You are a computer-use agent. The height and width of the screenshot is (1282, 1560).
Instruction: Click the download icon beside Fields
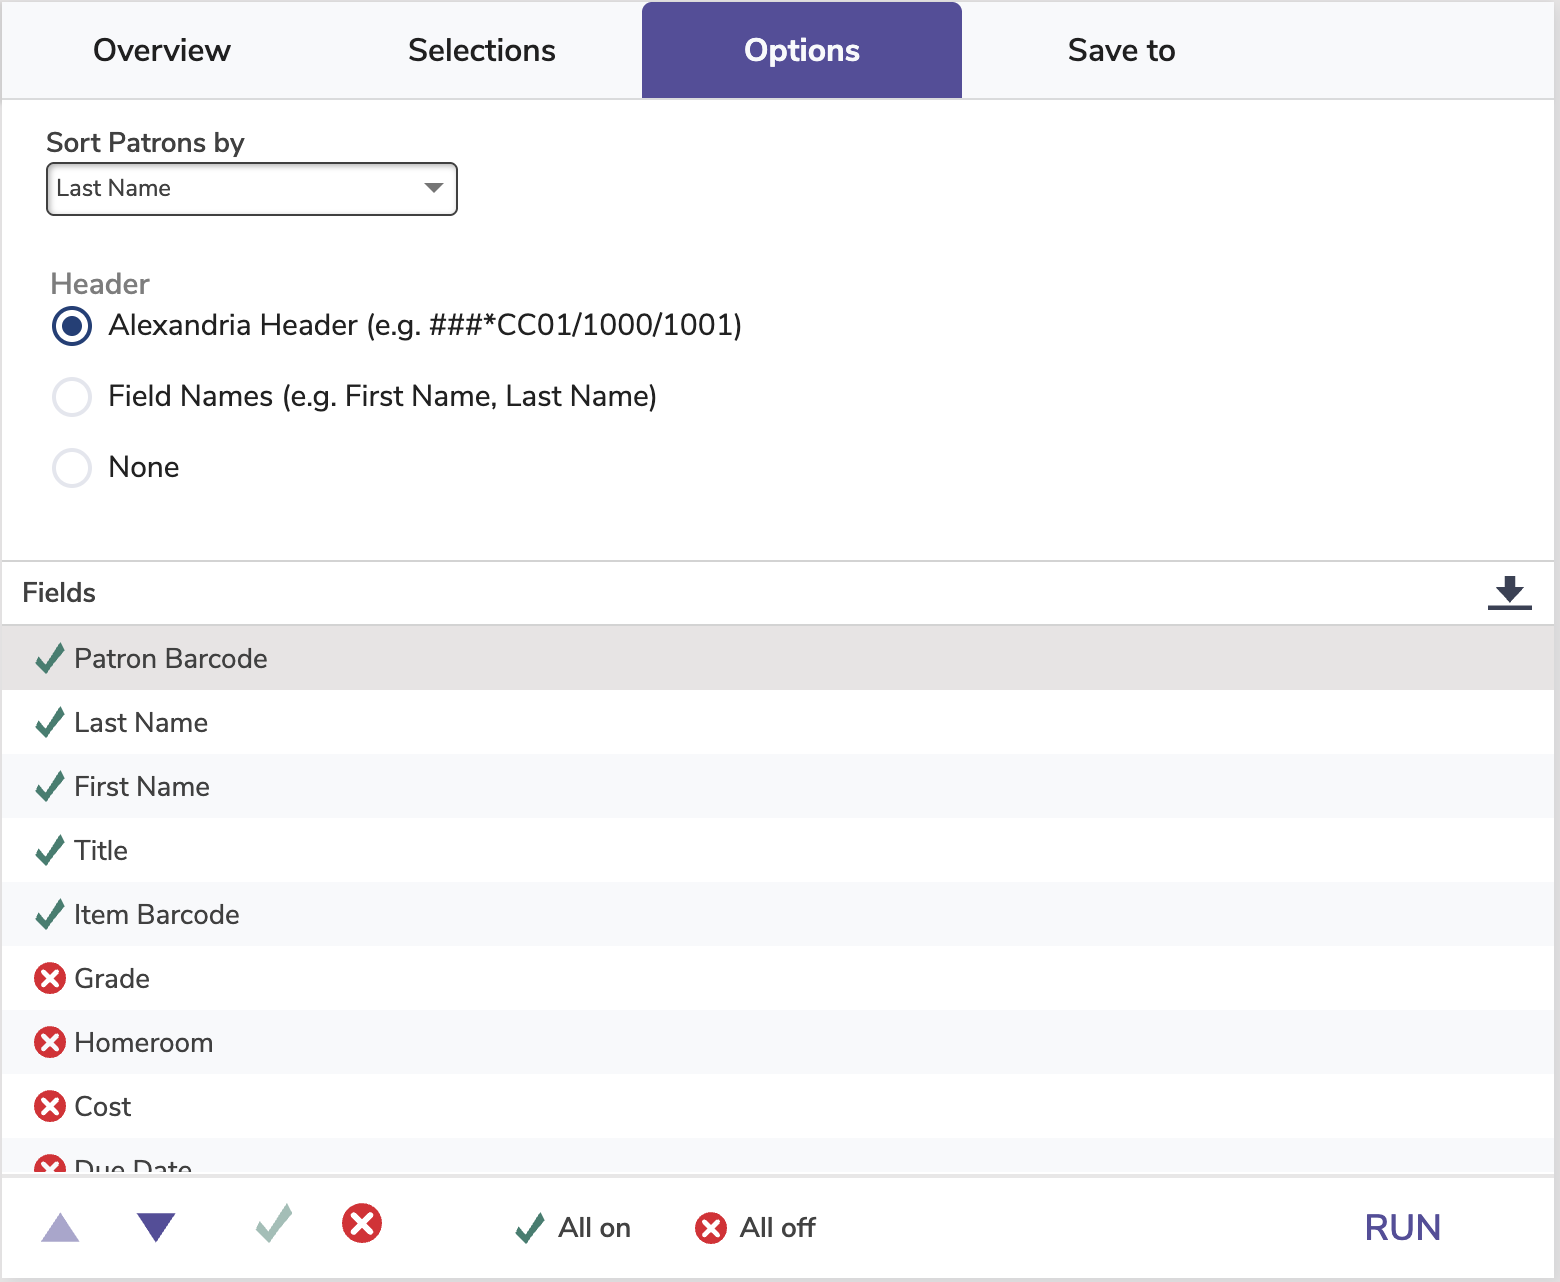pyautogui.click(x=1509, y=593)
